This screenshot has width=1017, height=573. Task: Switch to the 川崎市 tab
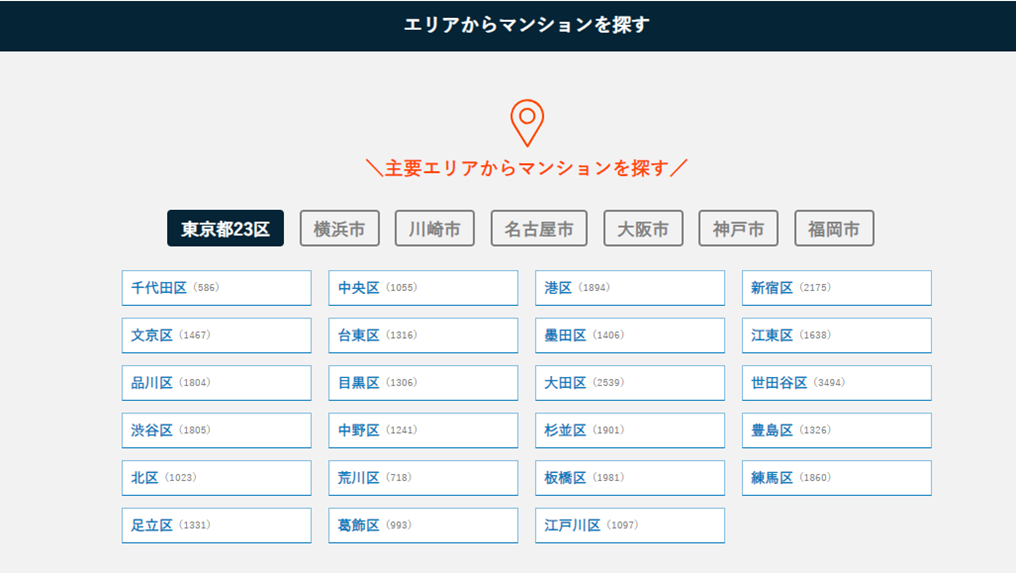(x=435, y=228)
